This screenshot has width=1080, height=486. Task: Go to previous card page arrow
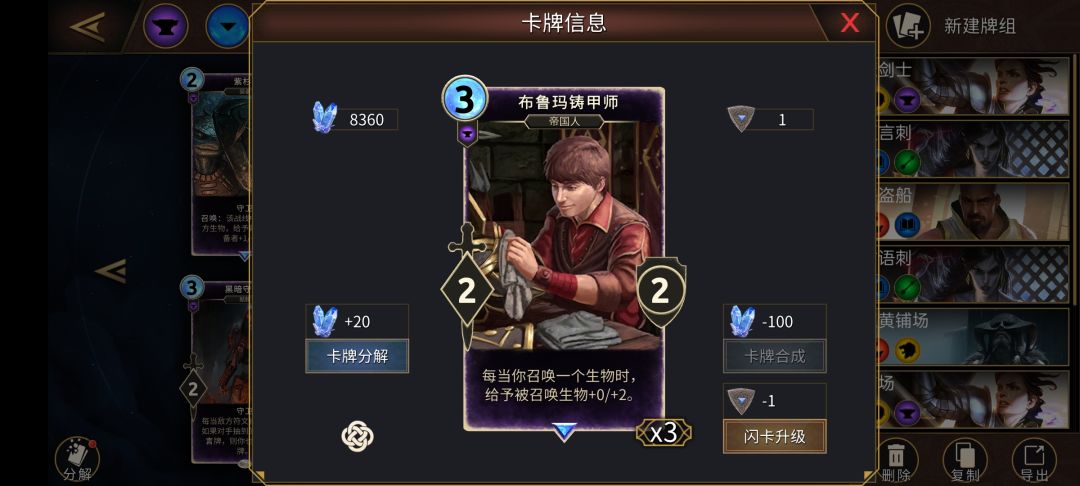click(x=110, y=271)
